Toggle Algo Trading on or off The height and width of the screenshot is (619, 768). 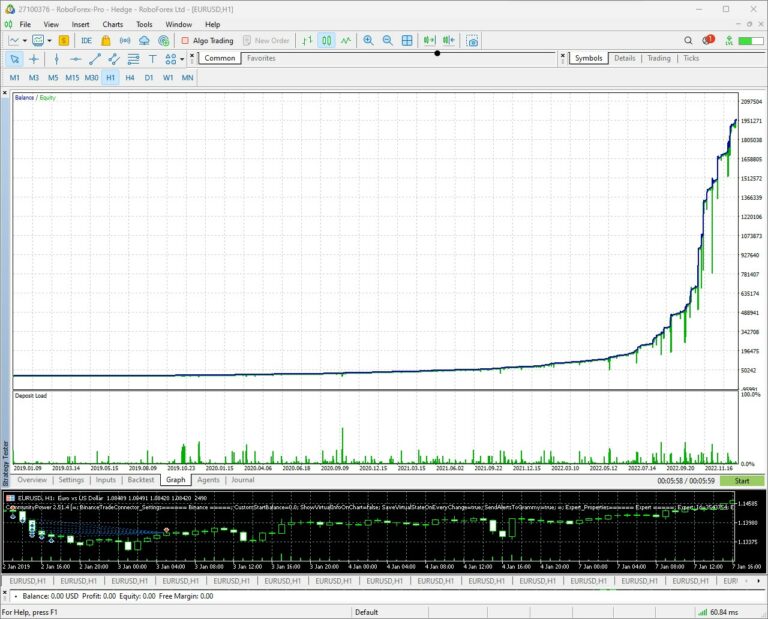point(207,41)
